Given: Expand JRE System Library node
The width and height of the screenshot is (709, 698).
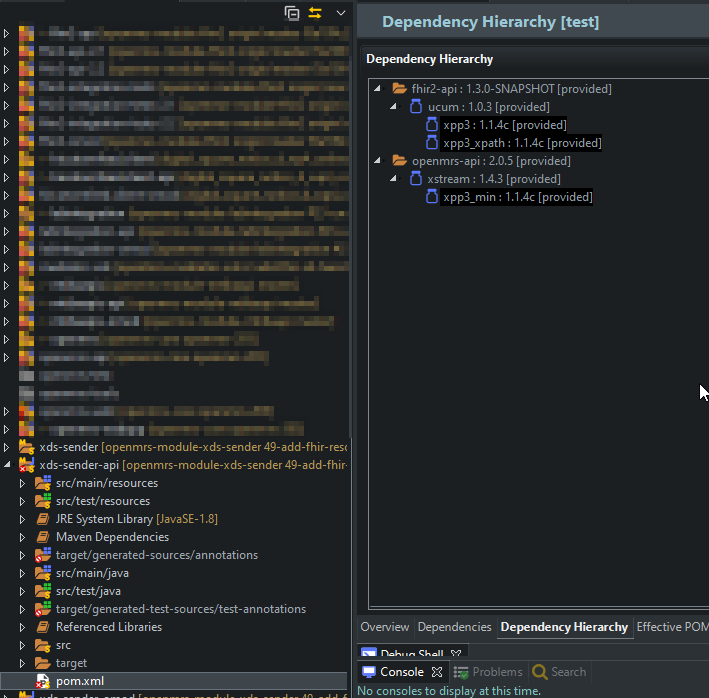Looking at the screenshot, I should [x=22, y=519].
